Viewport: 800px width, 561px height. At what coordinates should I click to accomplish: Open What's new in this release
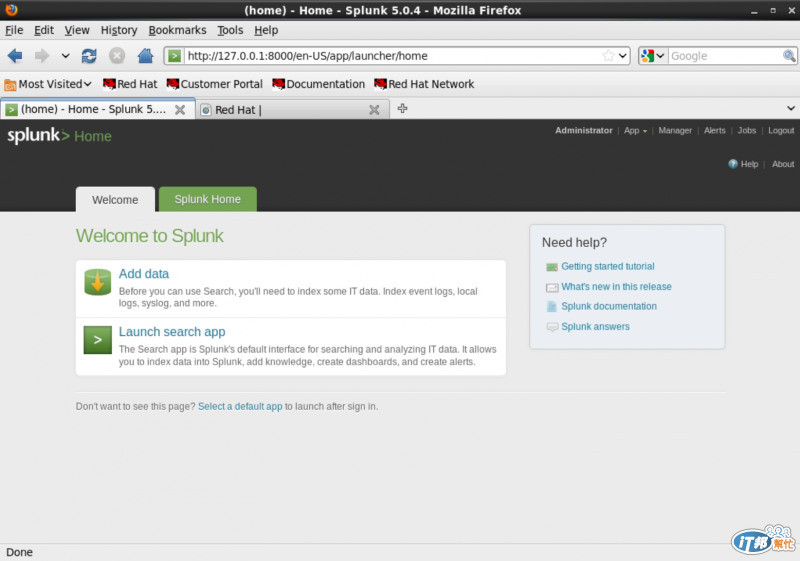tap(616, 287)
